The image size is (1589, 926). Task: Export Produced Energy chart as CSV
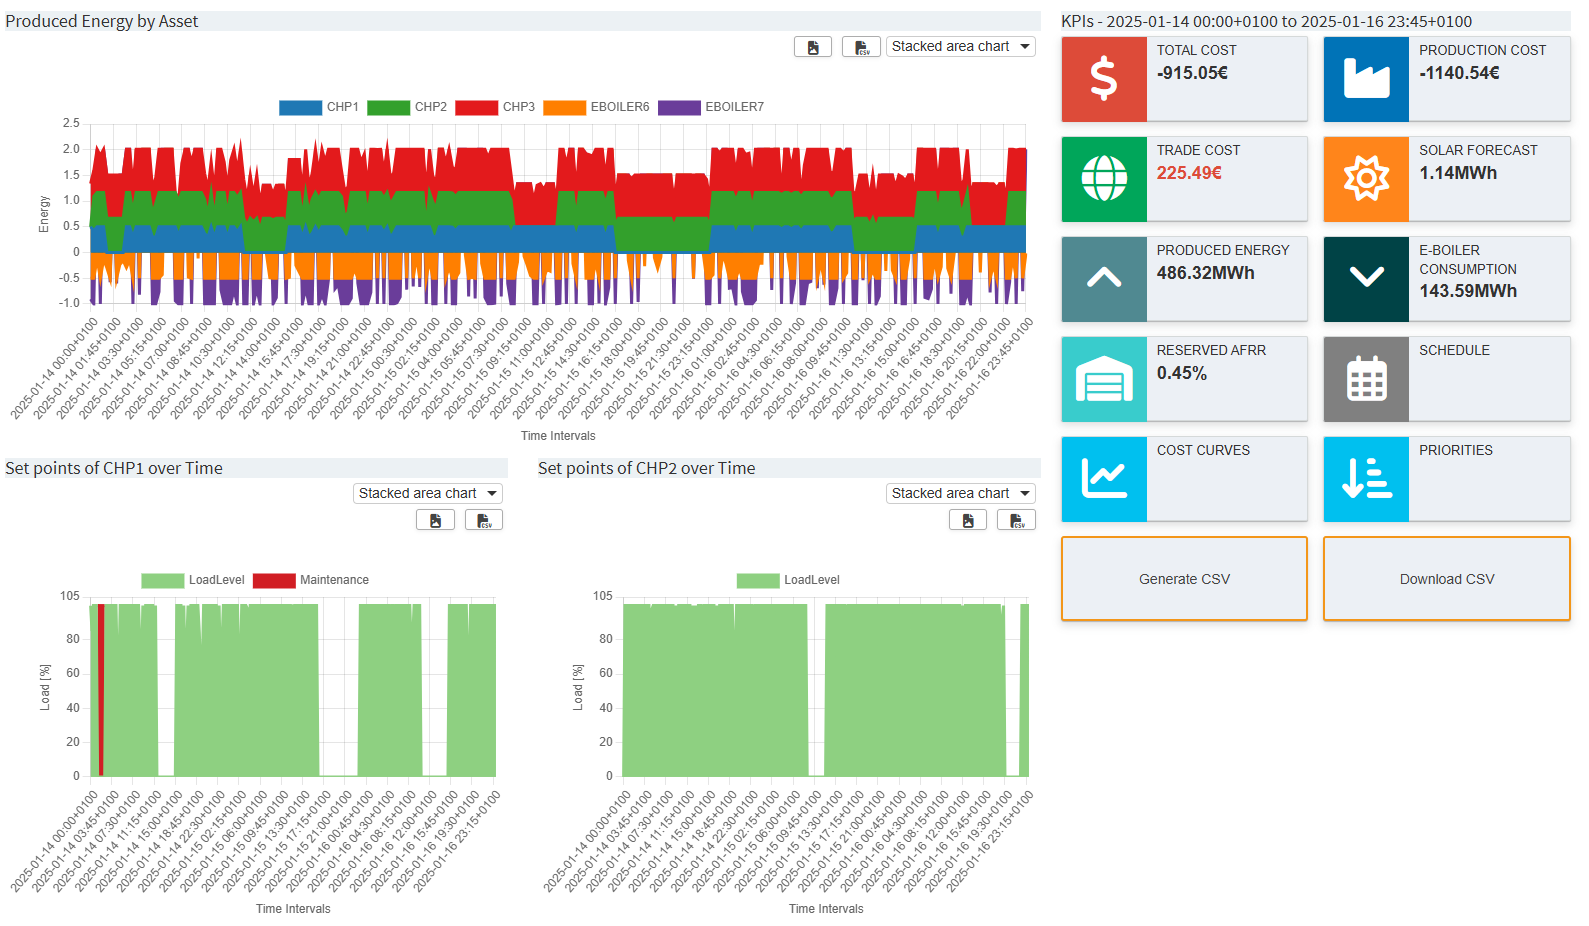pos(861,47)
